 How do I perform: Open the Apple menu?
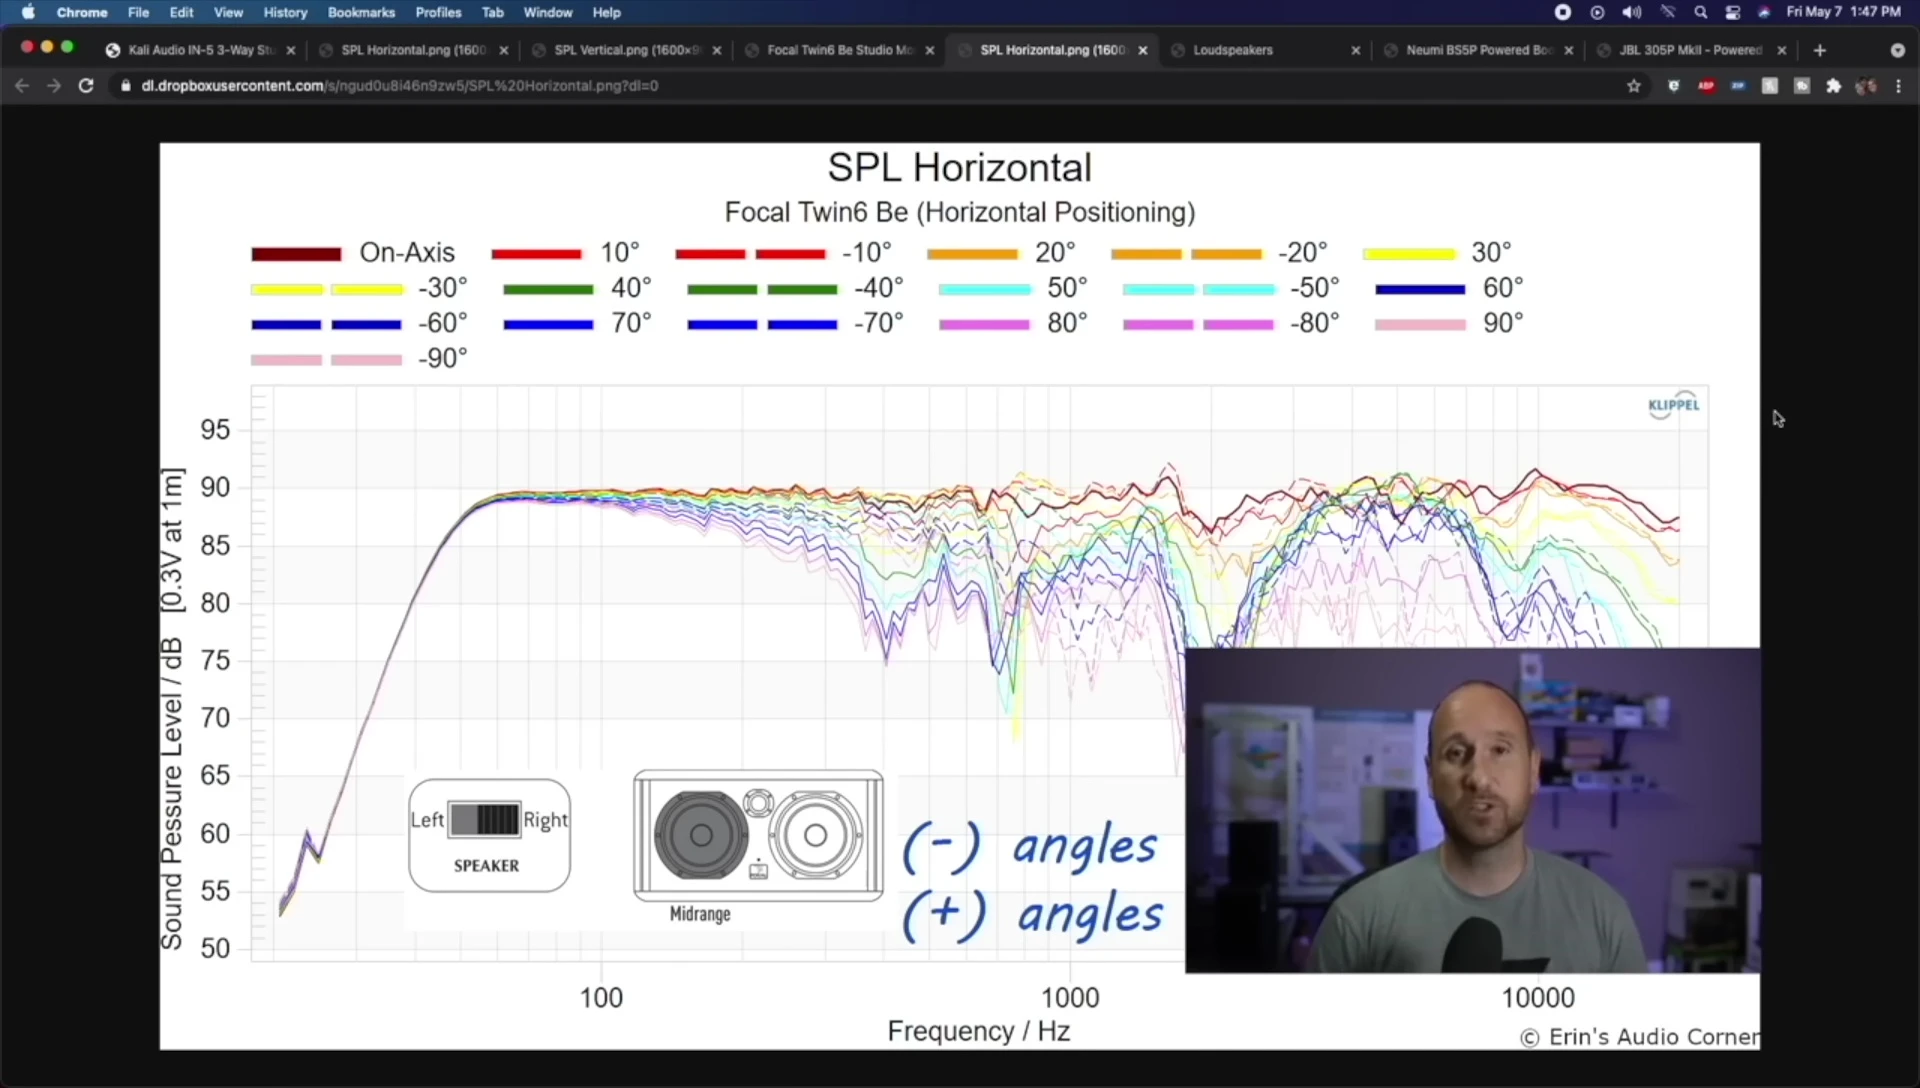(28, 12)
